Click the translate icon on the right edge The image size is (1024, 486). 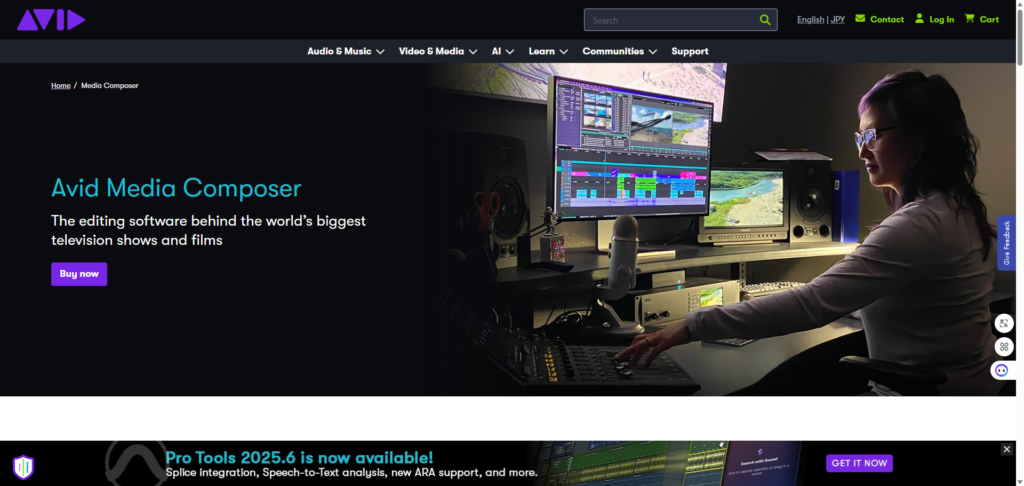[x=1003, y=323]
